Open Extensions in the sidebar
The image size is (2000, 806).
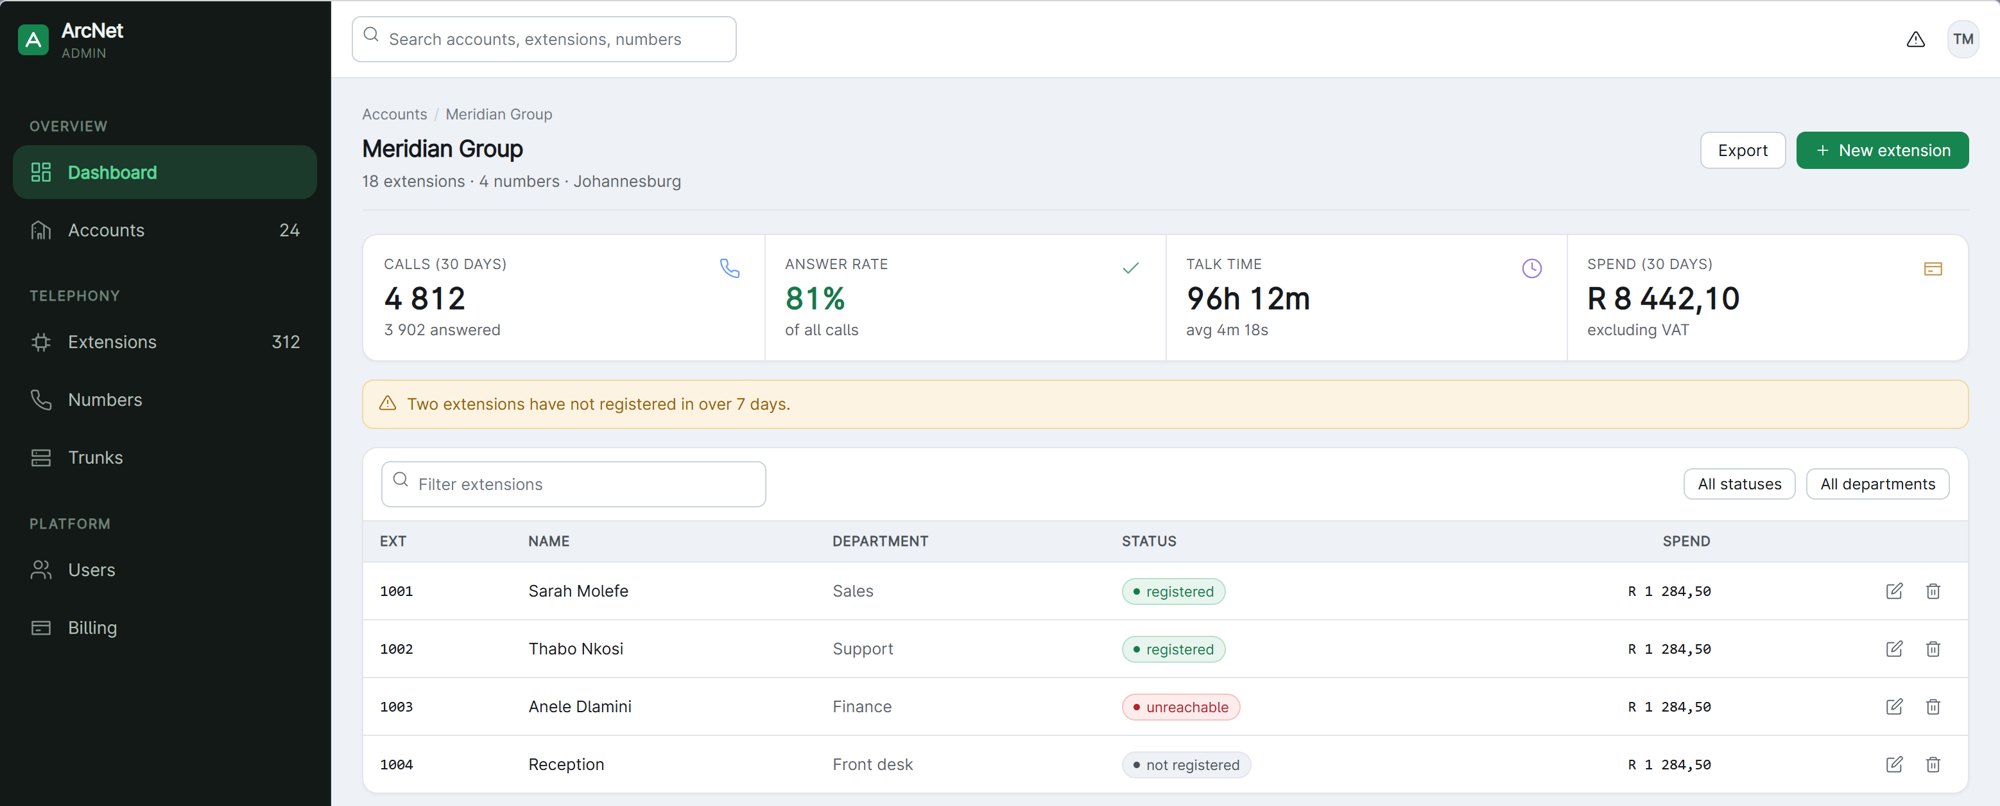pyautogui.click(x=165, y=342)
